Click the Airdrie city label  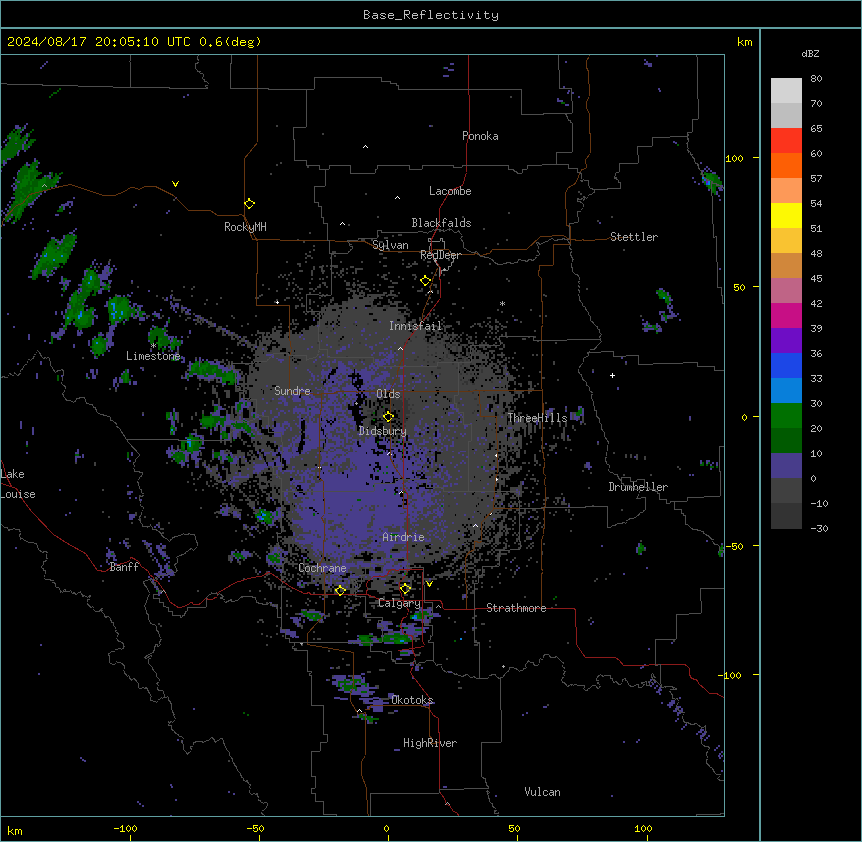pyautogui.click(x=403, y=537)
